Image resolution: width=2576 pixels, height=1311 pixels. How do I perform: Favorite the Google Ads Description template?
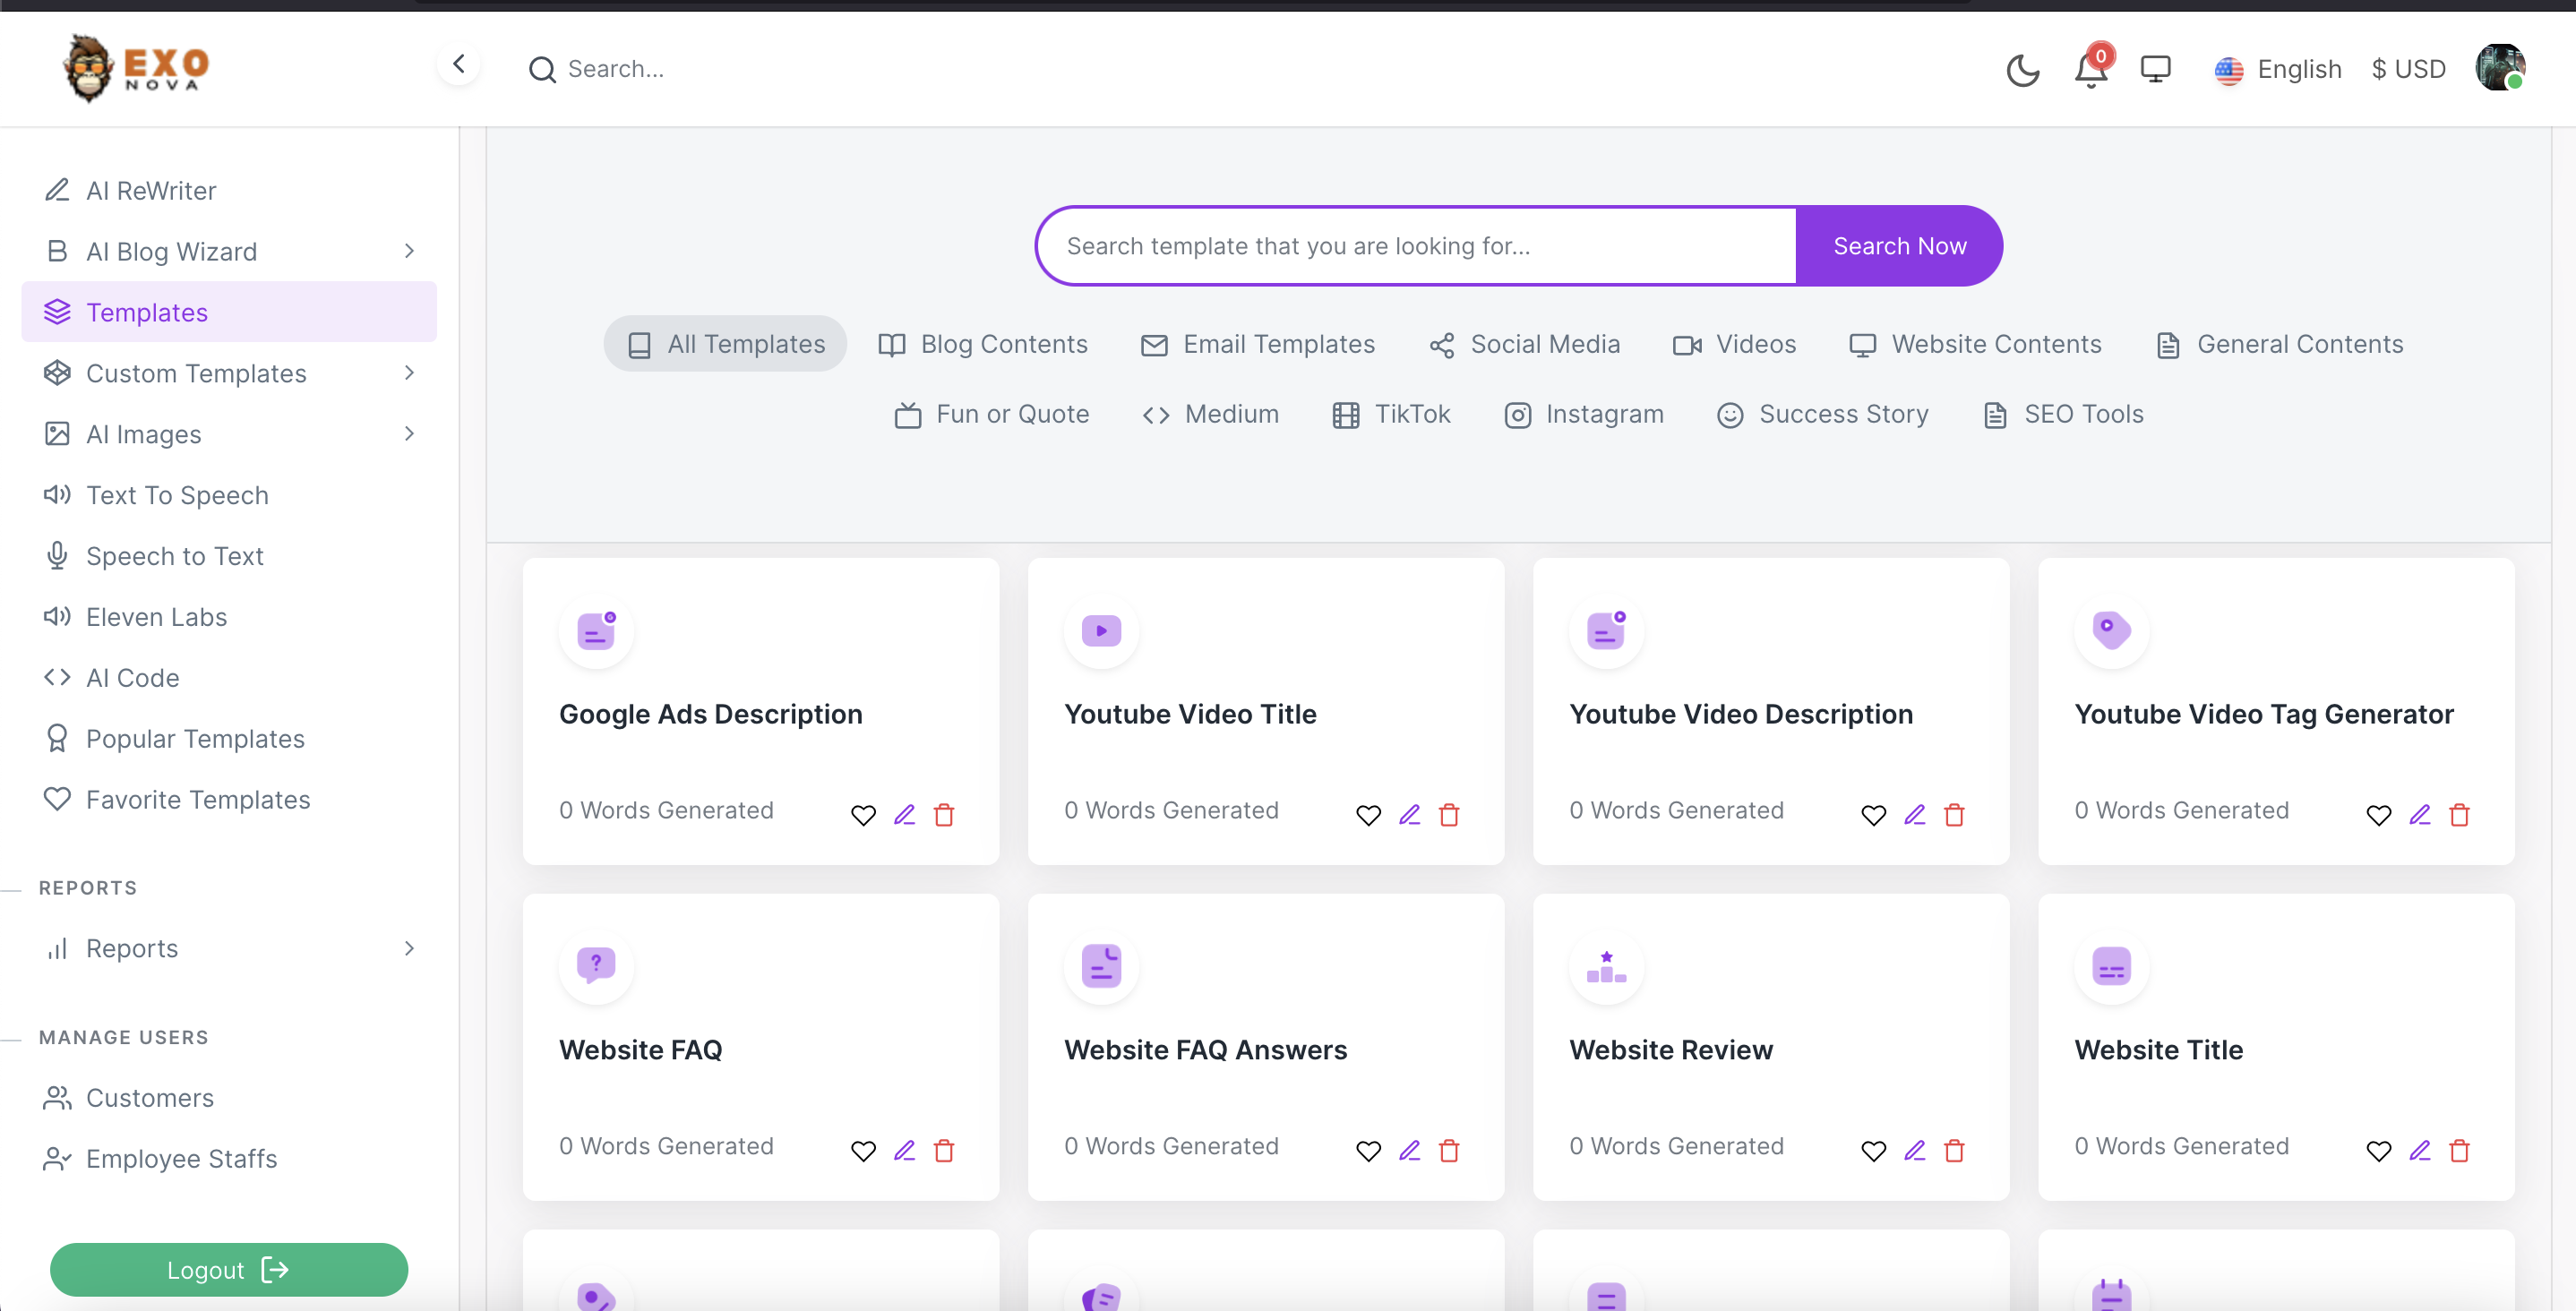point(863,815)
